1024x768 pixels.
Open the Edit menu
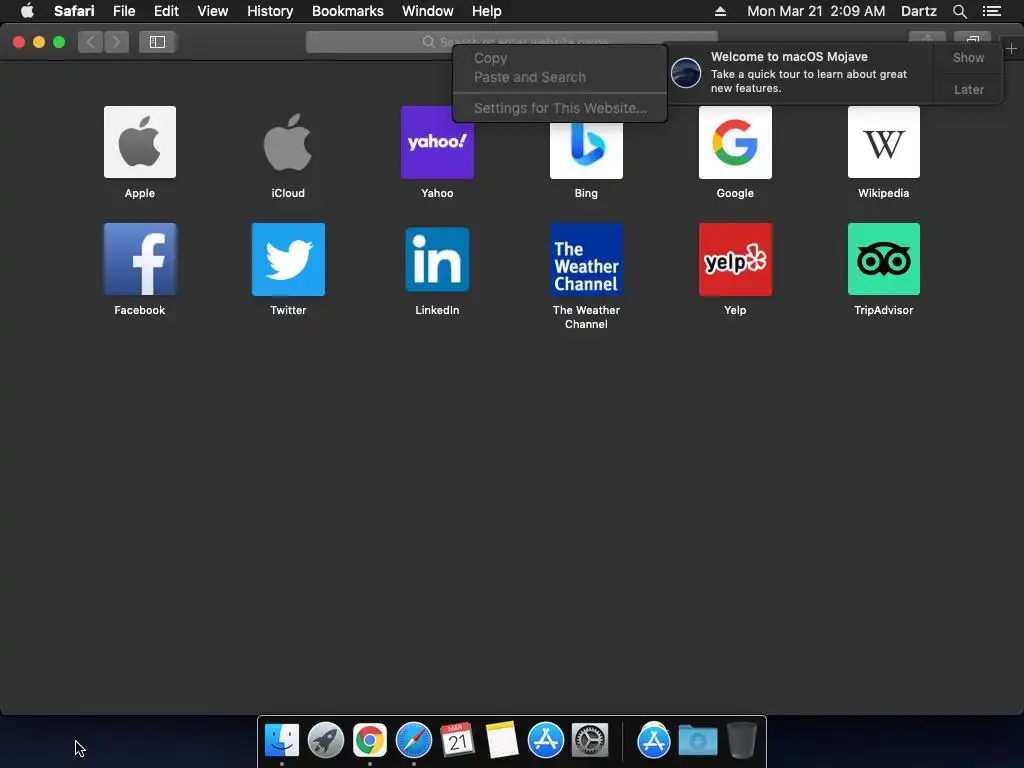(x=166, y=11)
